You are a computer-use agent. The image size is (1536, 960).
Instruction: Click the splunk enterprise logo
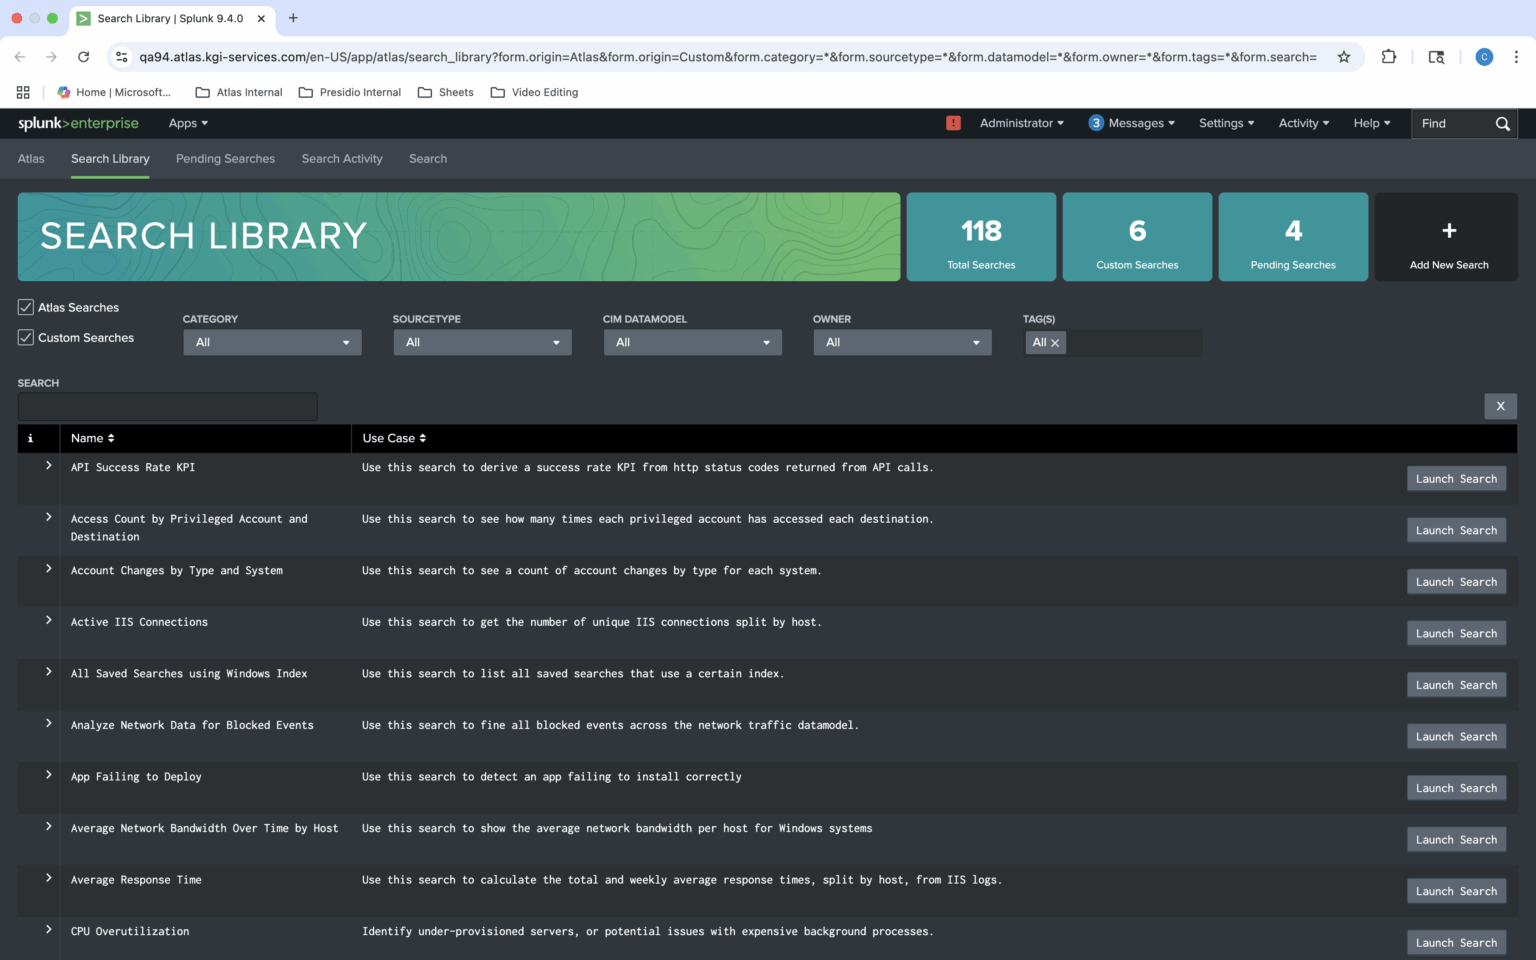[78, 123]
